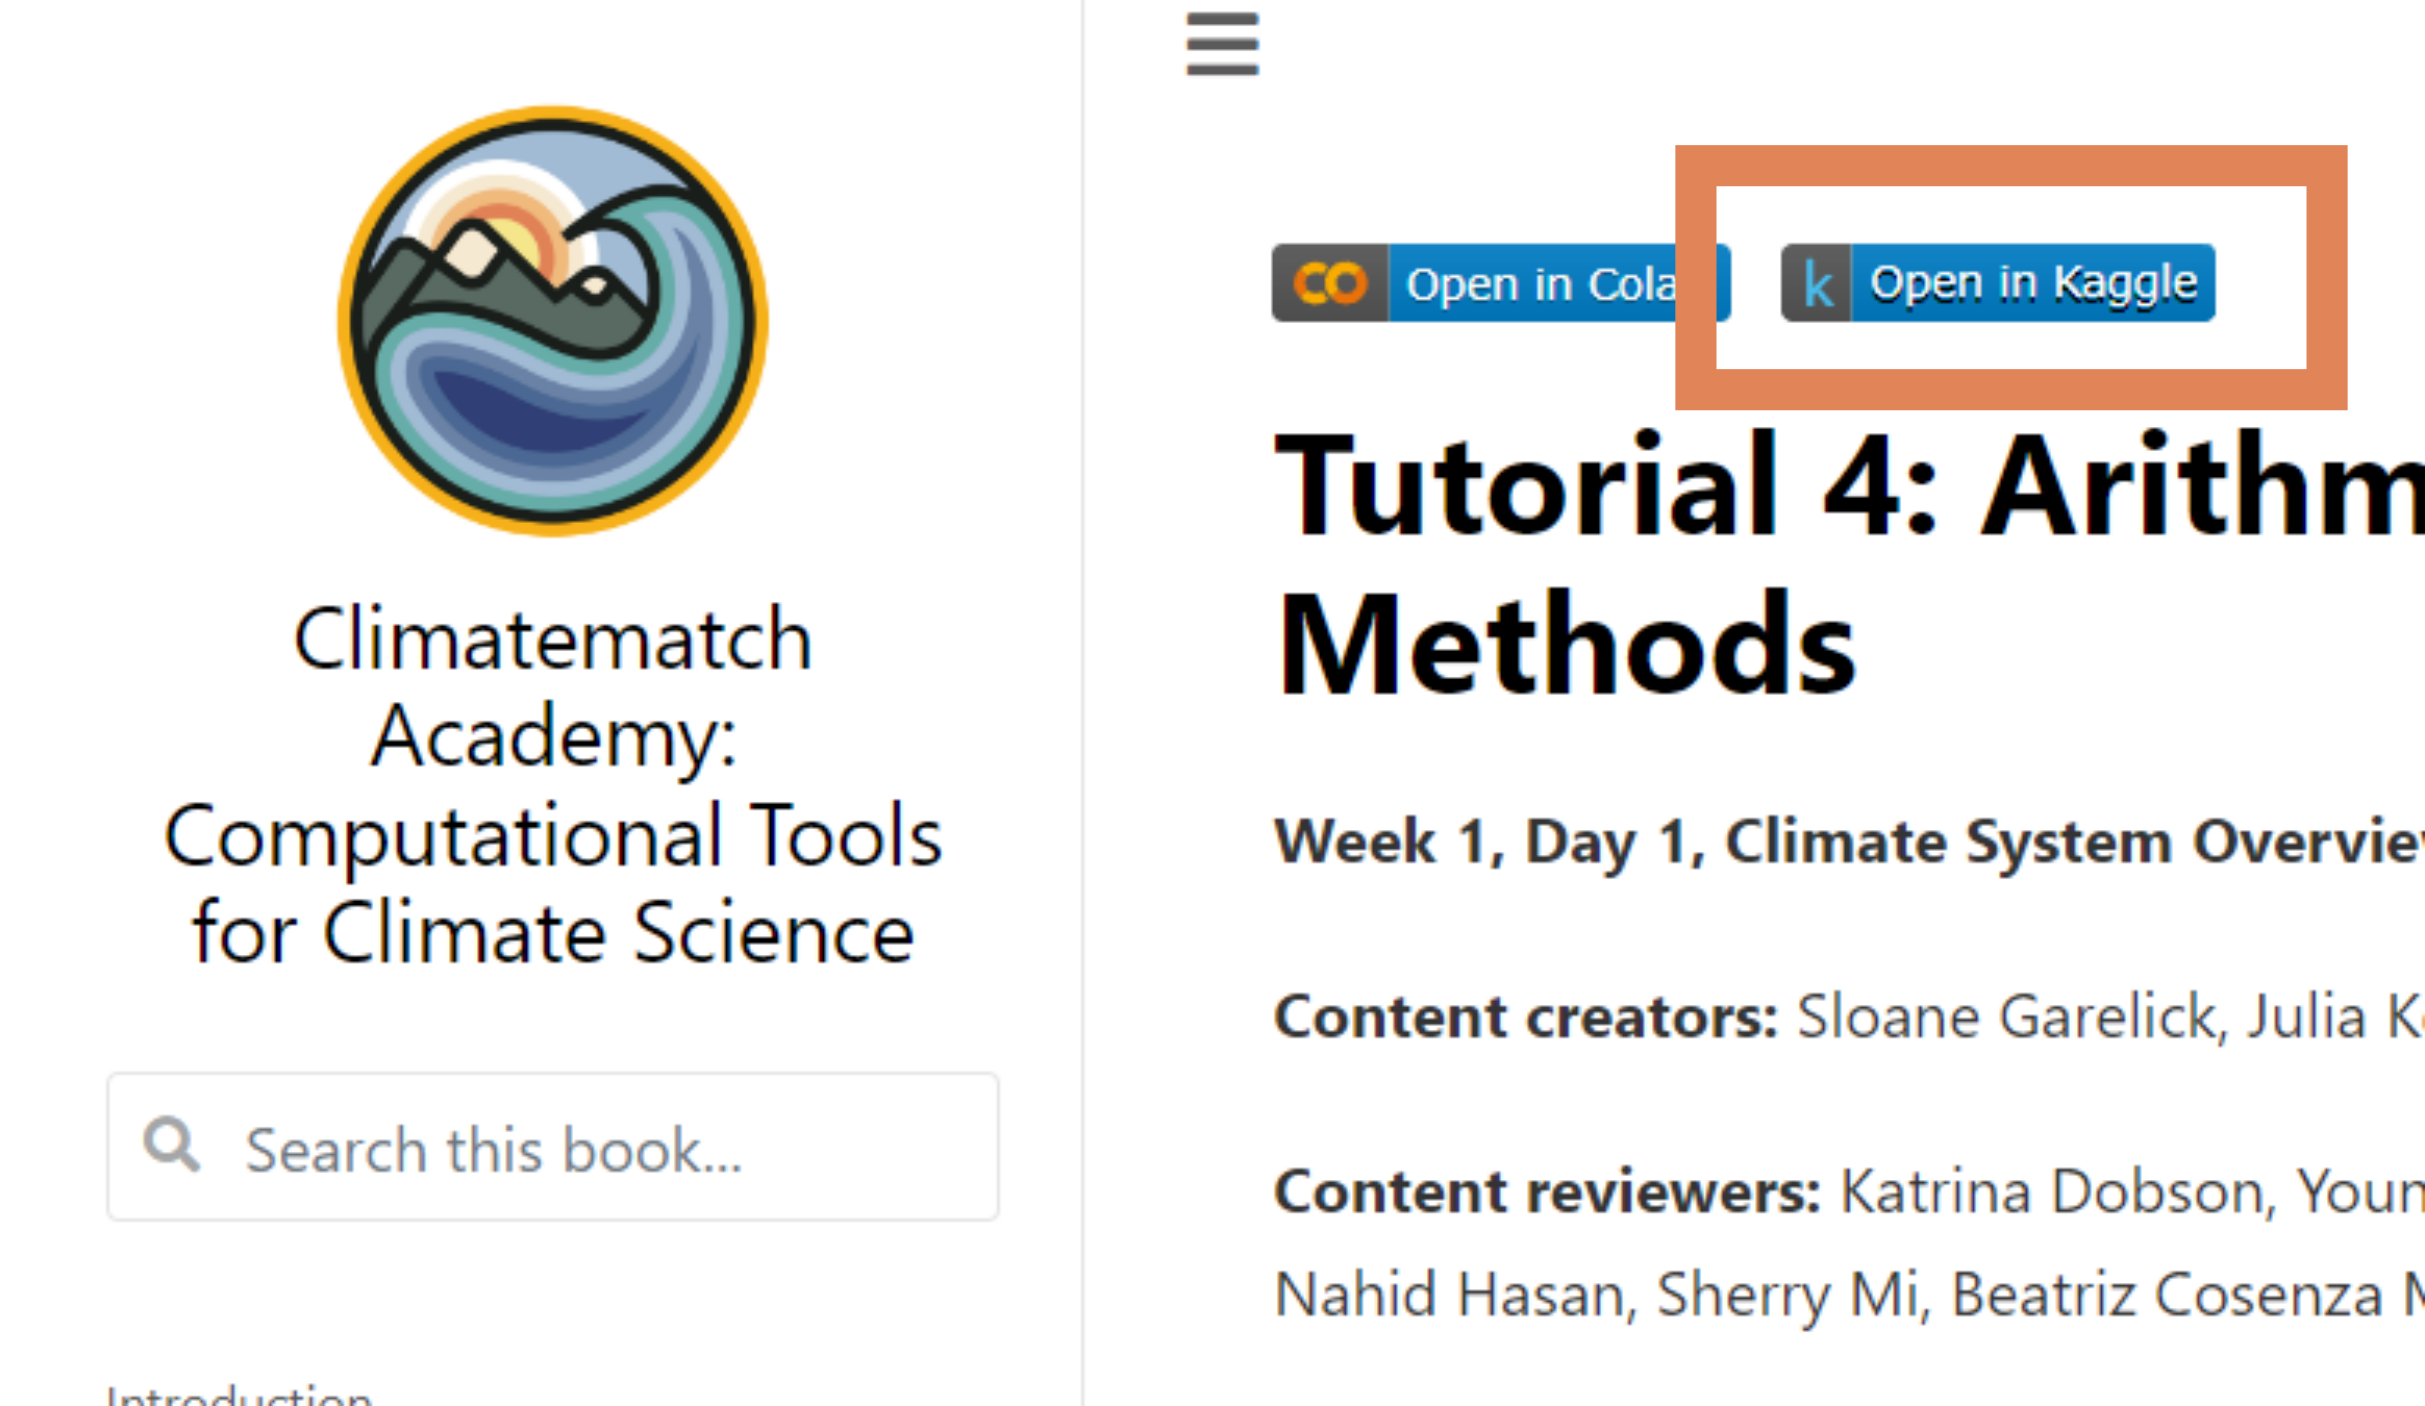The width and height of the screenshot is (2425, 1406).
Task: Open the notebook via Open in Kaggle badge
Action: coord(2032,283)
